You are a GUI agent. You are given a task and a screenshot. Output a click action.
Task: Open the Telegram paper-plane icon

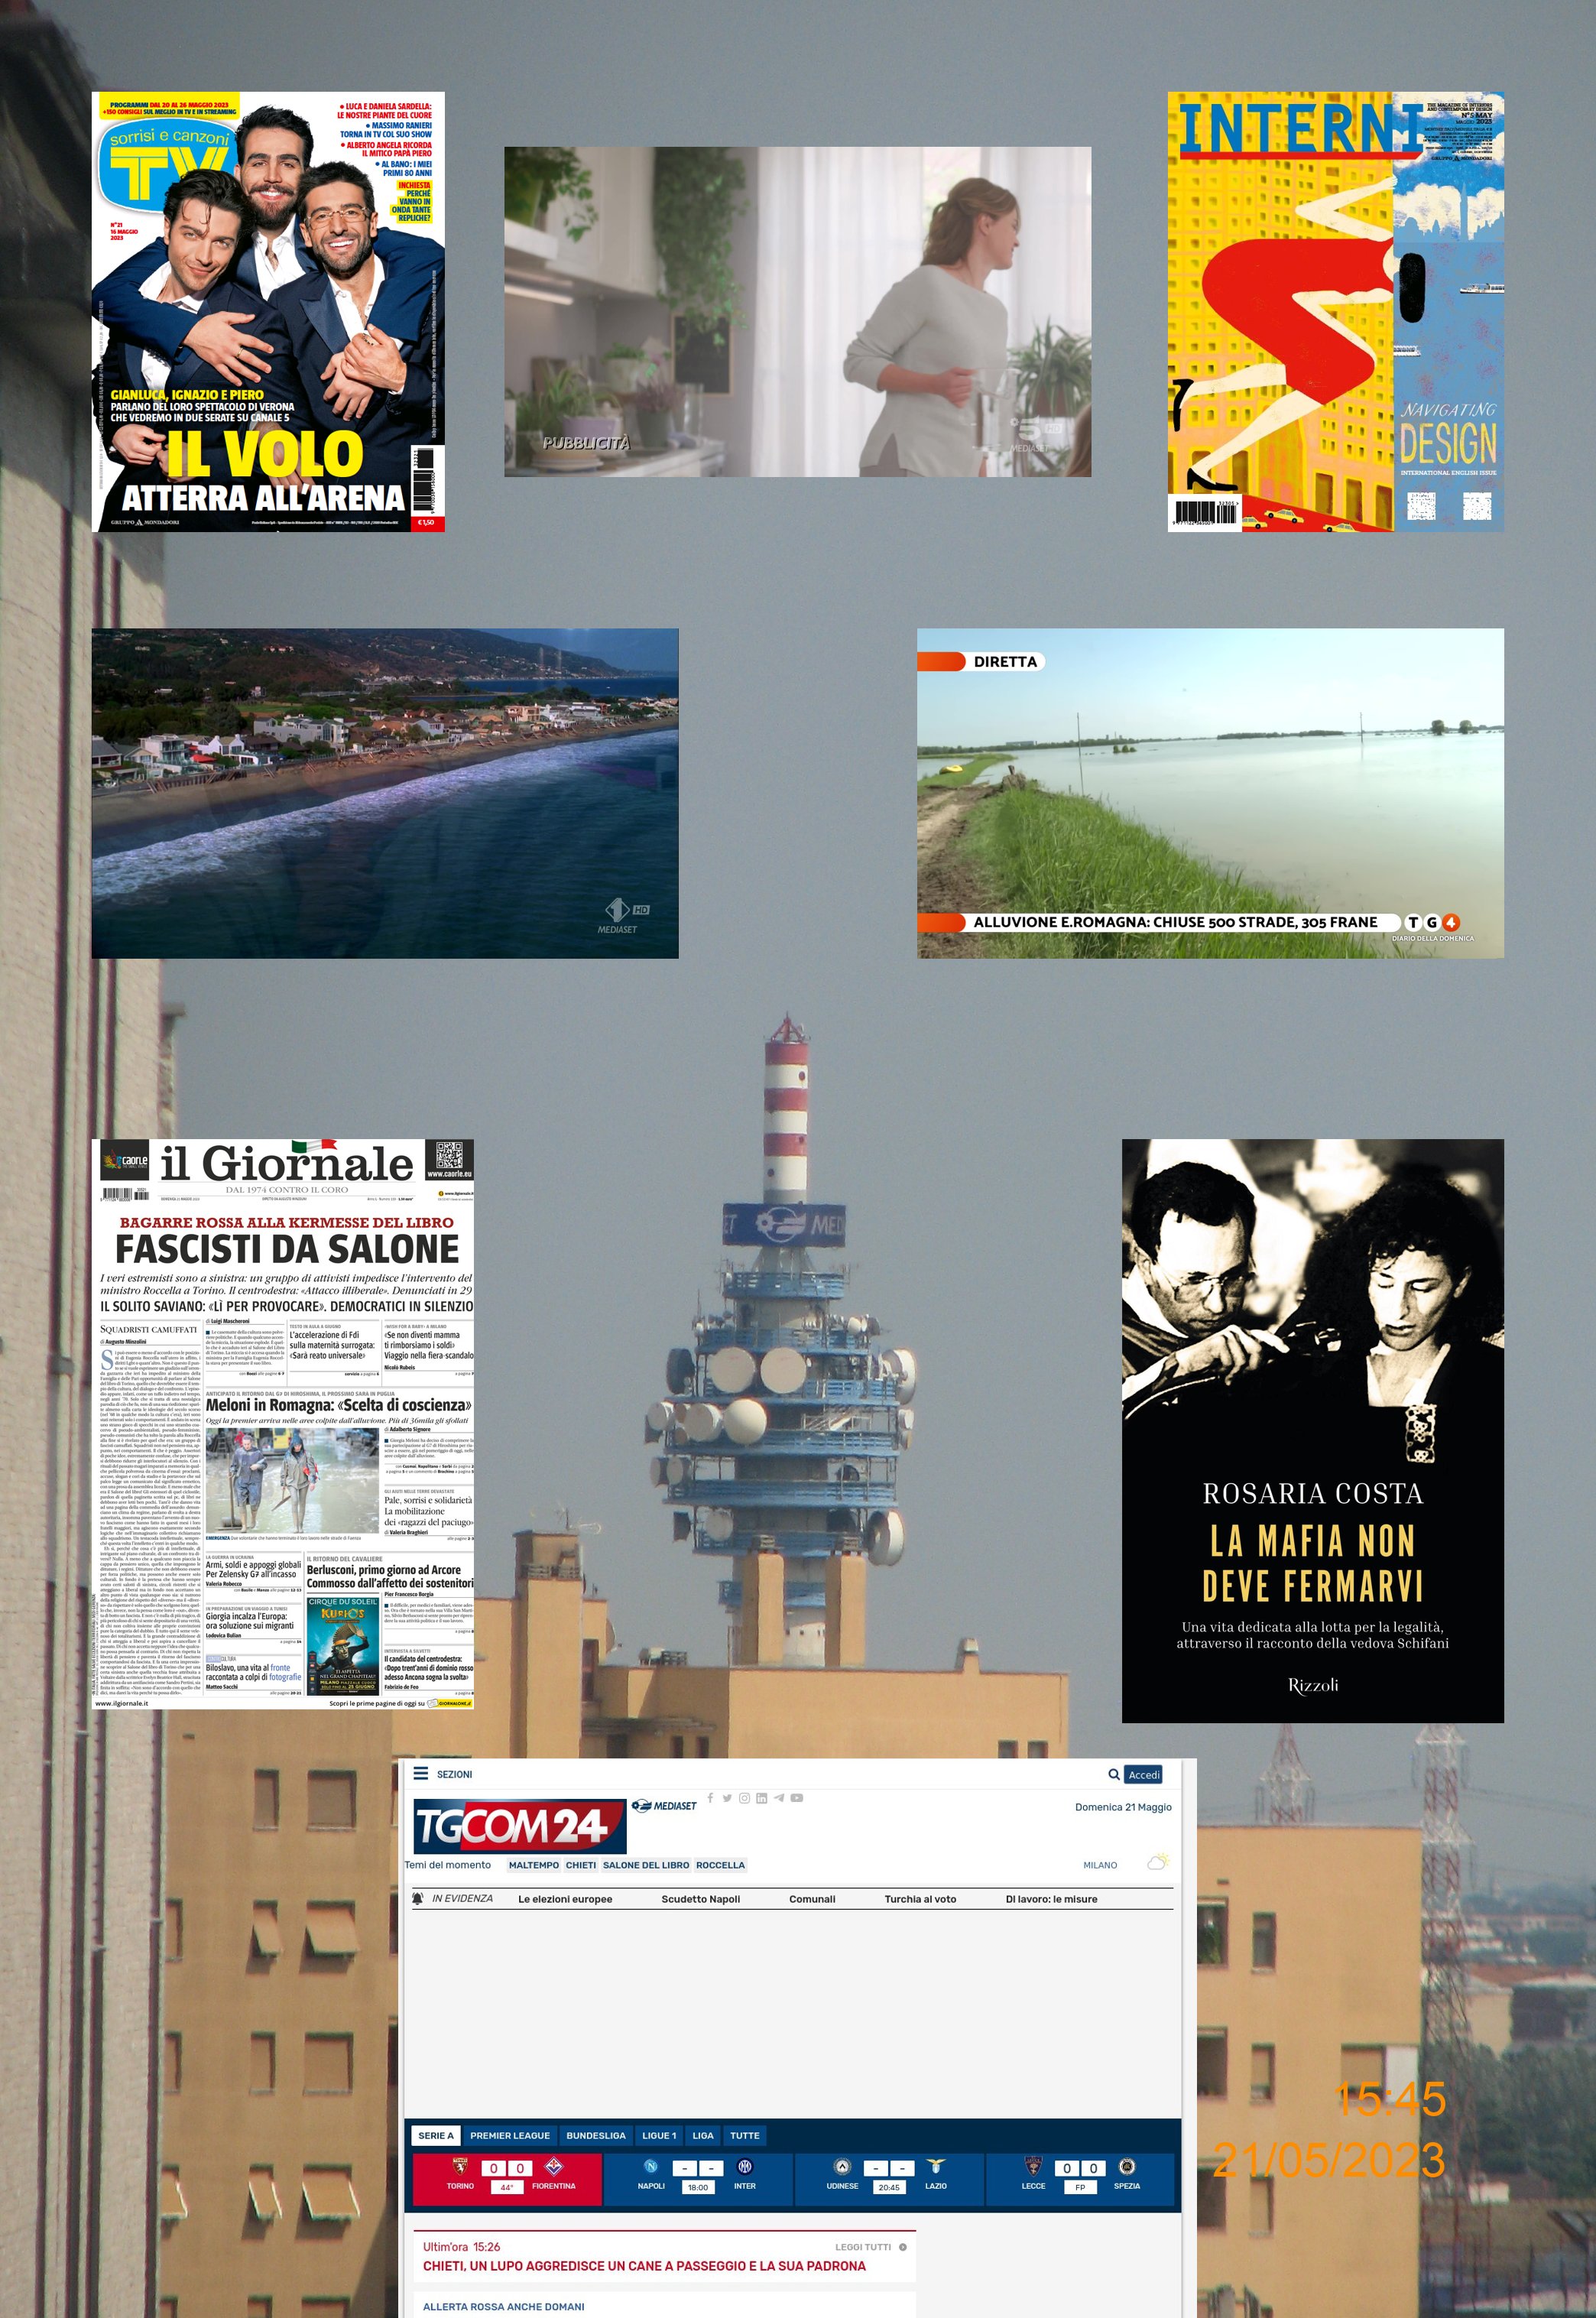(x=778, y=1798)
